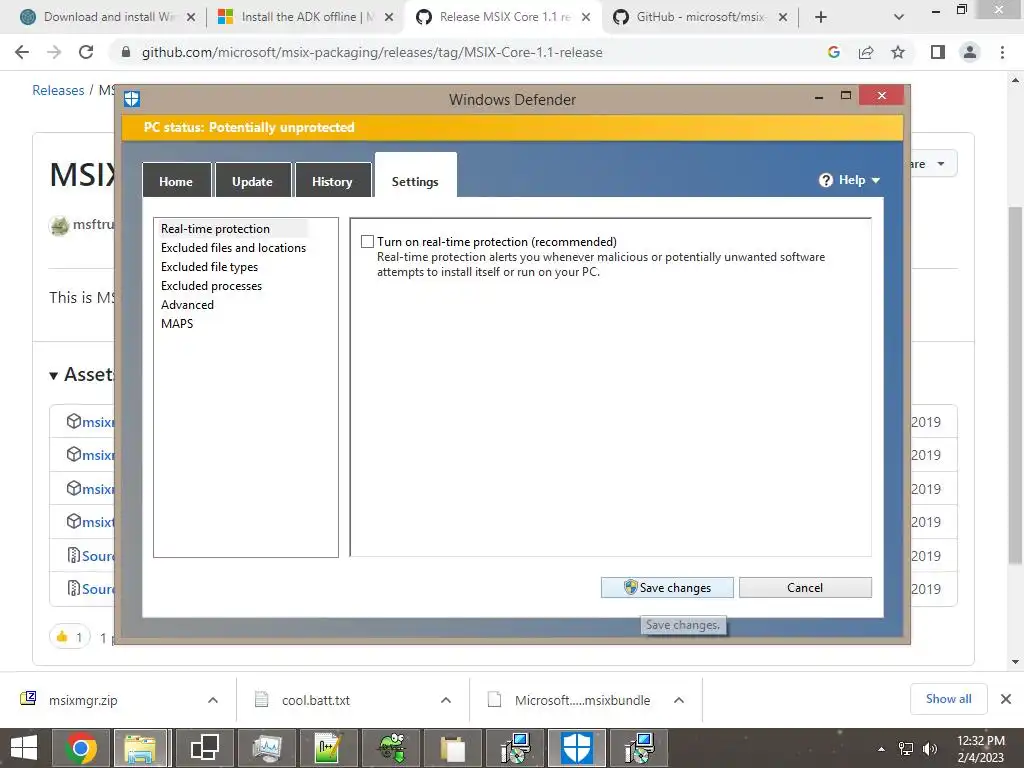Viewport: 1024px width, 768px height.
Task: Click the green frog taskbar icon
Action: coord(391,748)
